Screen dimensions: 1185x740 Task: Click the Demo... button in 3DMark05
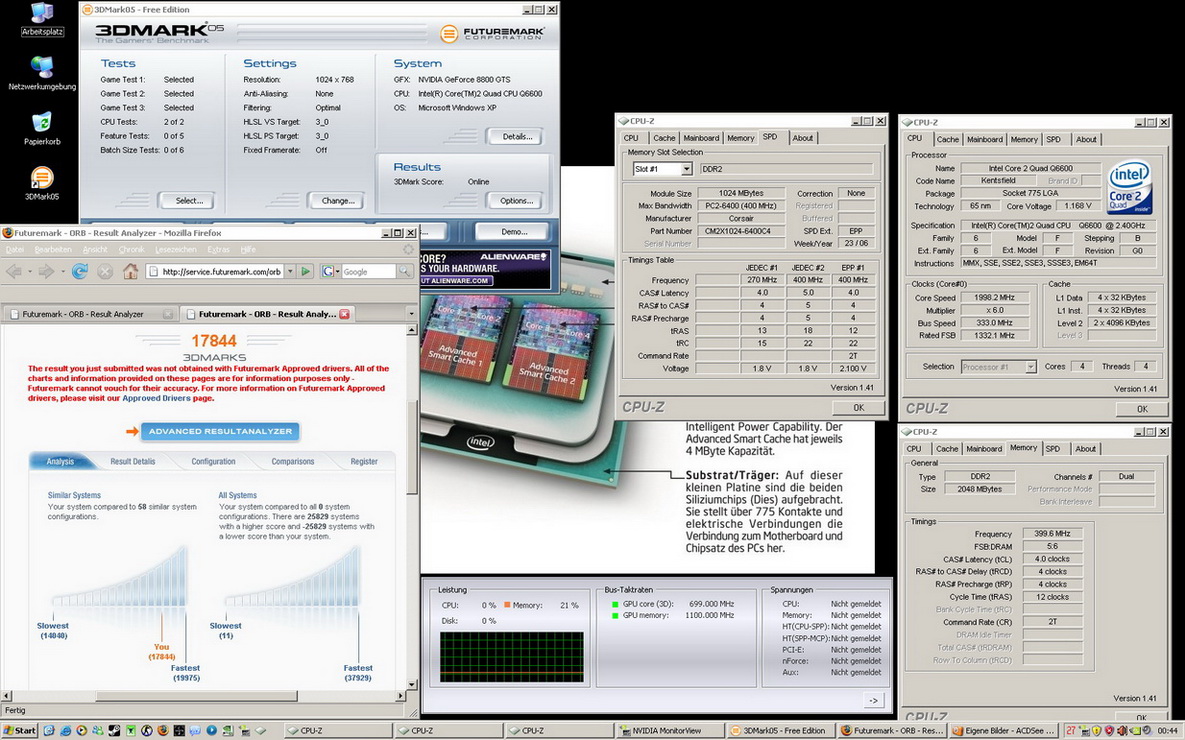[512, 231]
